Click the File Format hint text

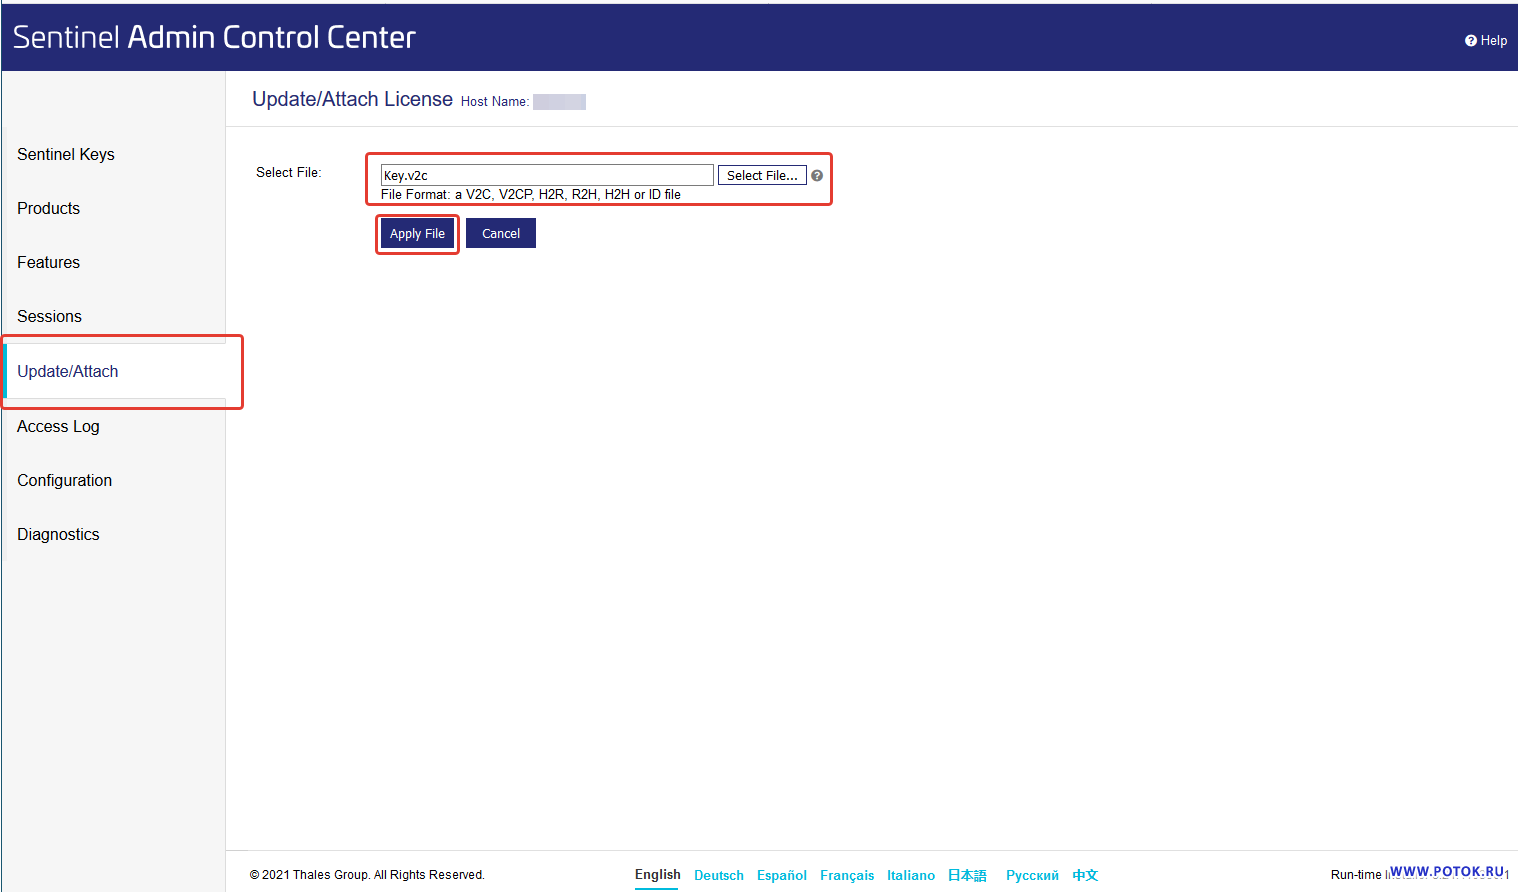[x=531, y=194]
